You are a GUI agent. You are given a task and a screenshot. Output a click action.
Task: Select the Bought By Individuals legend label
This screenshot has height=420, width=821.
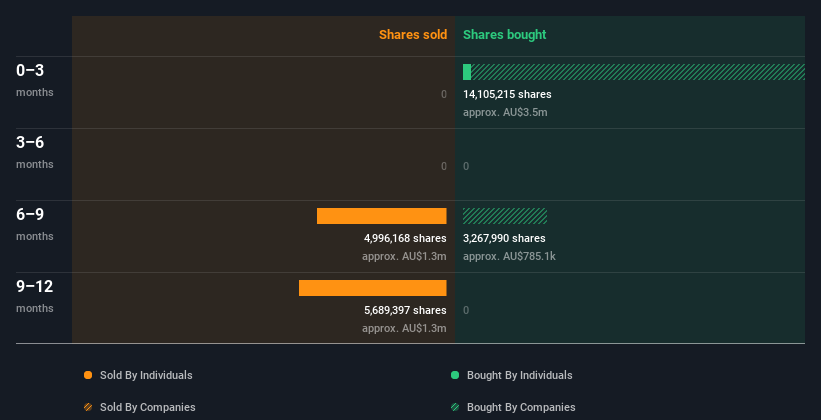519,375
